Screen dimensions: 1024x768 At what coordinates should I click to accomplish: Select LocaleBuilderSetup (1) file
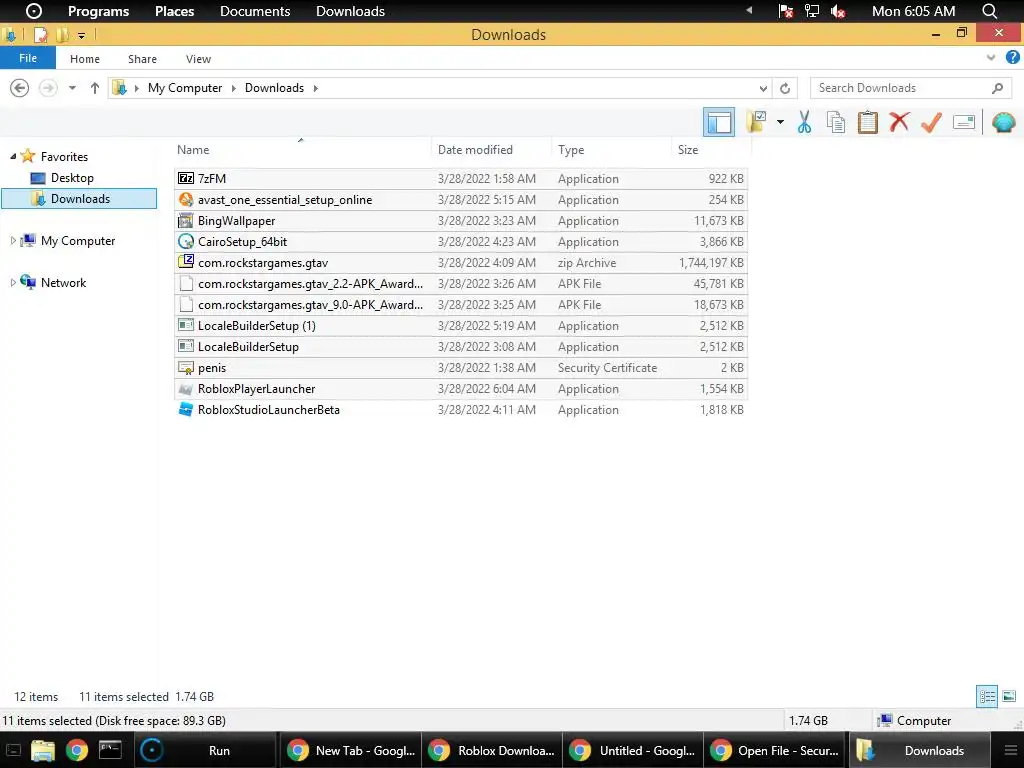(x=461, y=325)
